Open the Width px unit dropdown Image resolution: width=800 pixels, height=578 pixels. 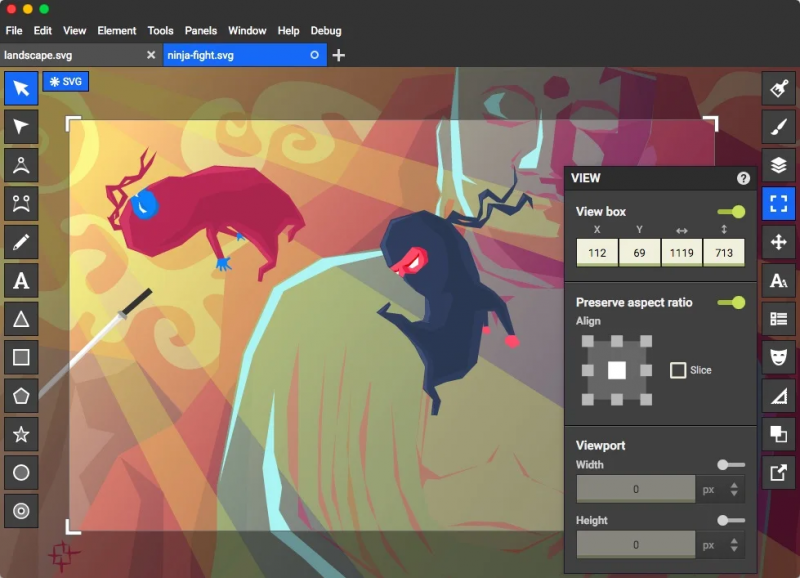point(721,490)
